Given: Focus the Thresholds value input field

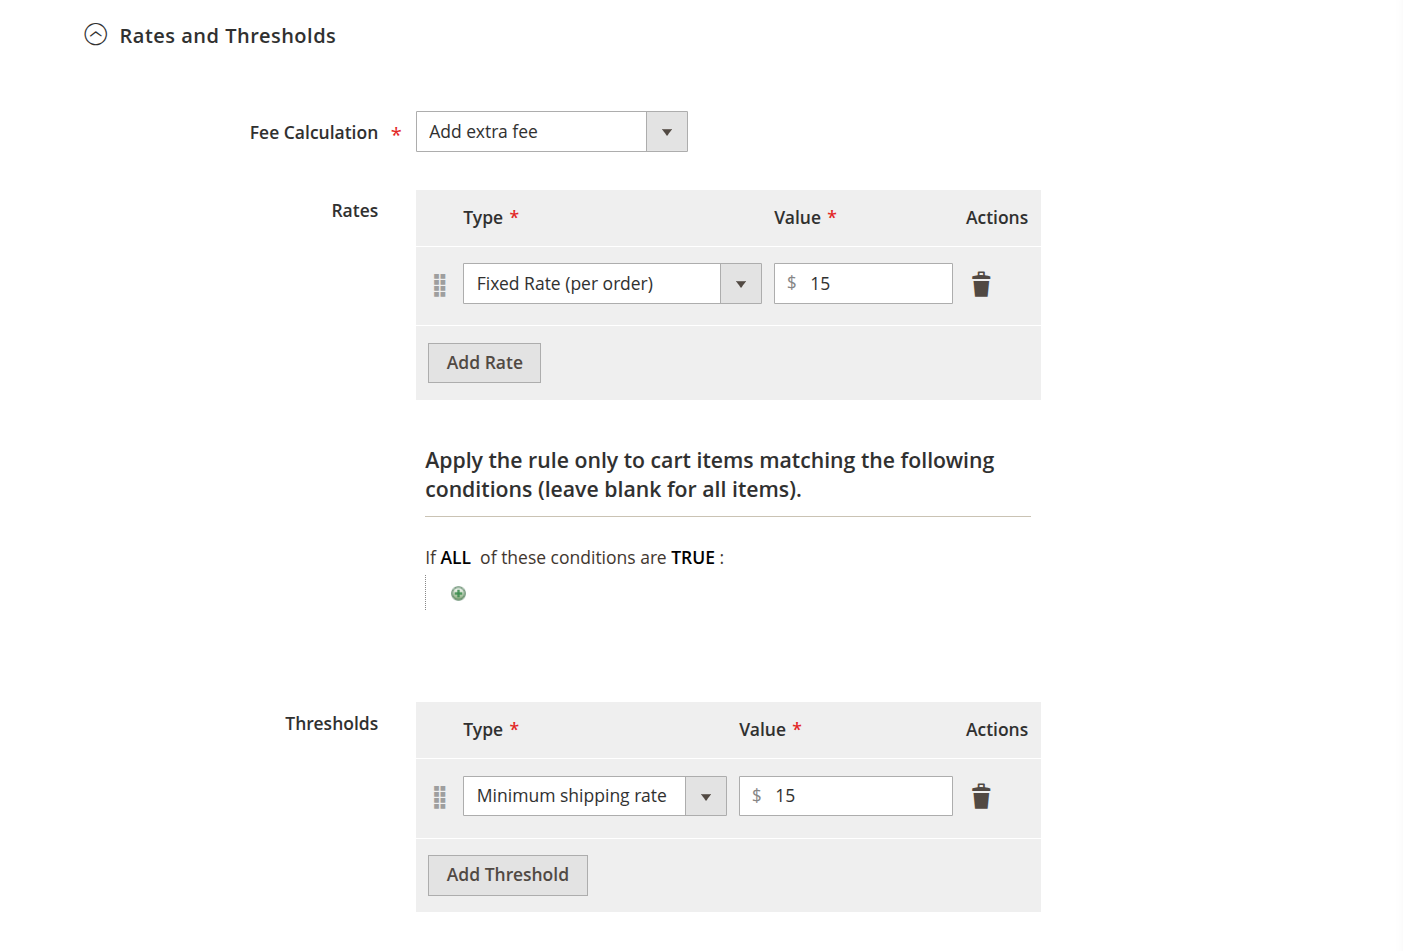Looking at the screenshot, I should pos(858,796).
